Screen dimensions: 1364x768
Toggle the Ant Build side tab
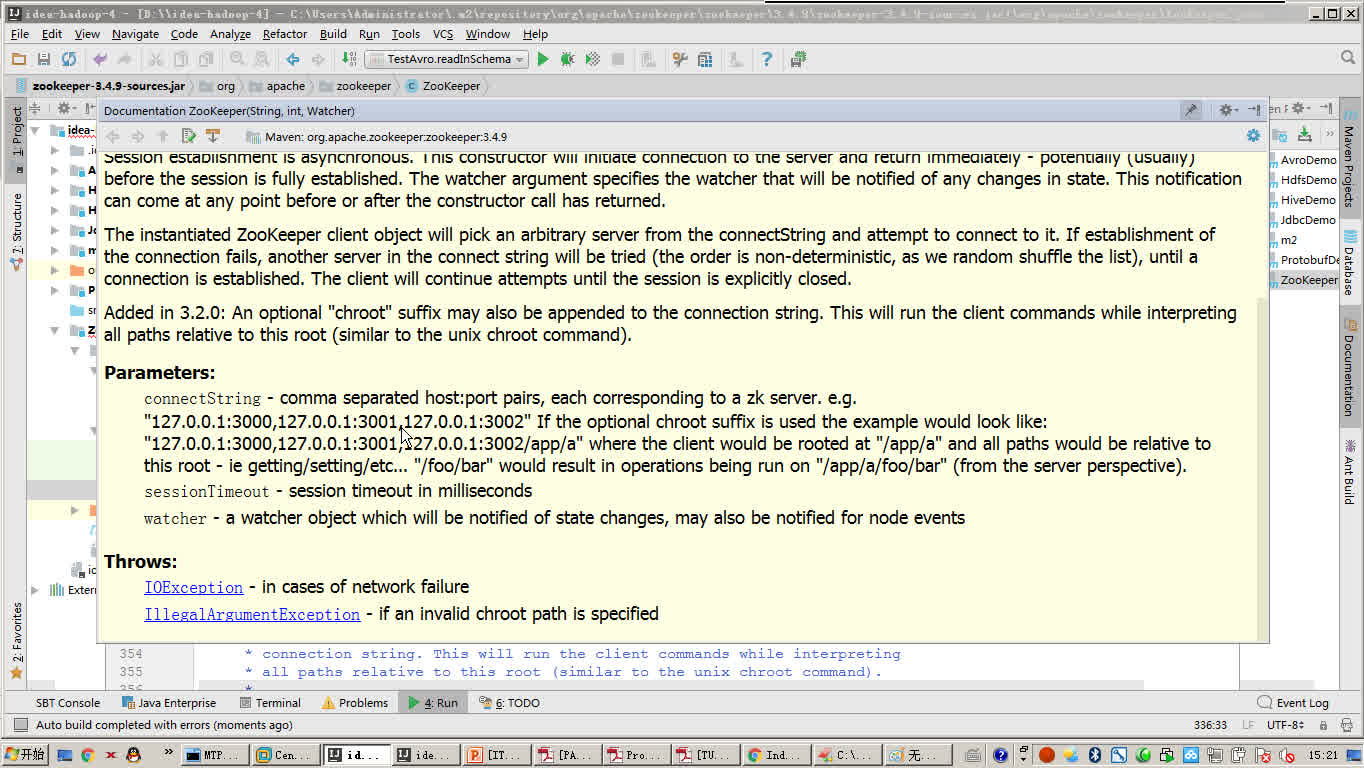pos(1348,470)
